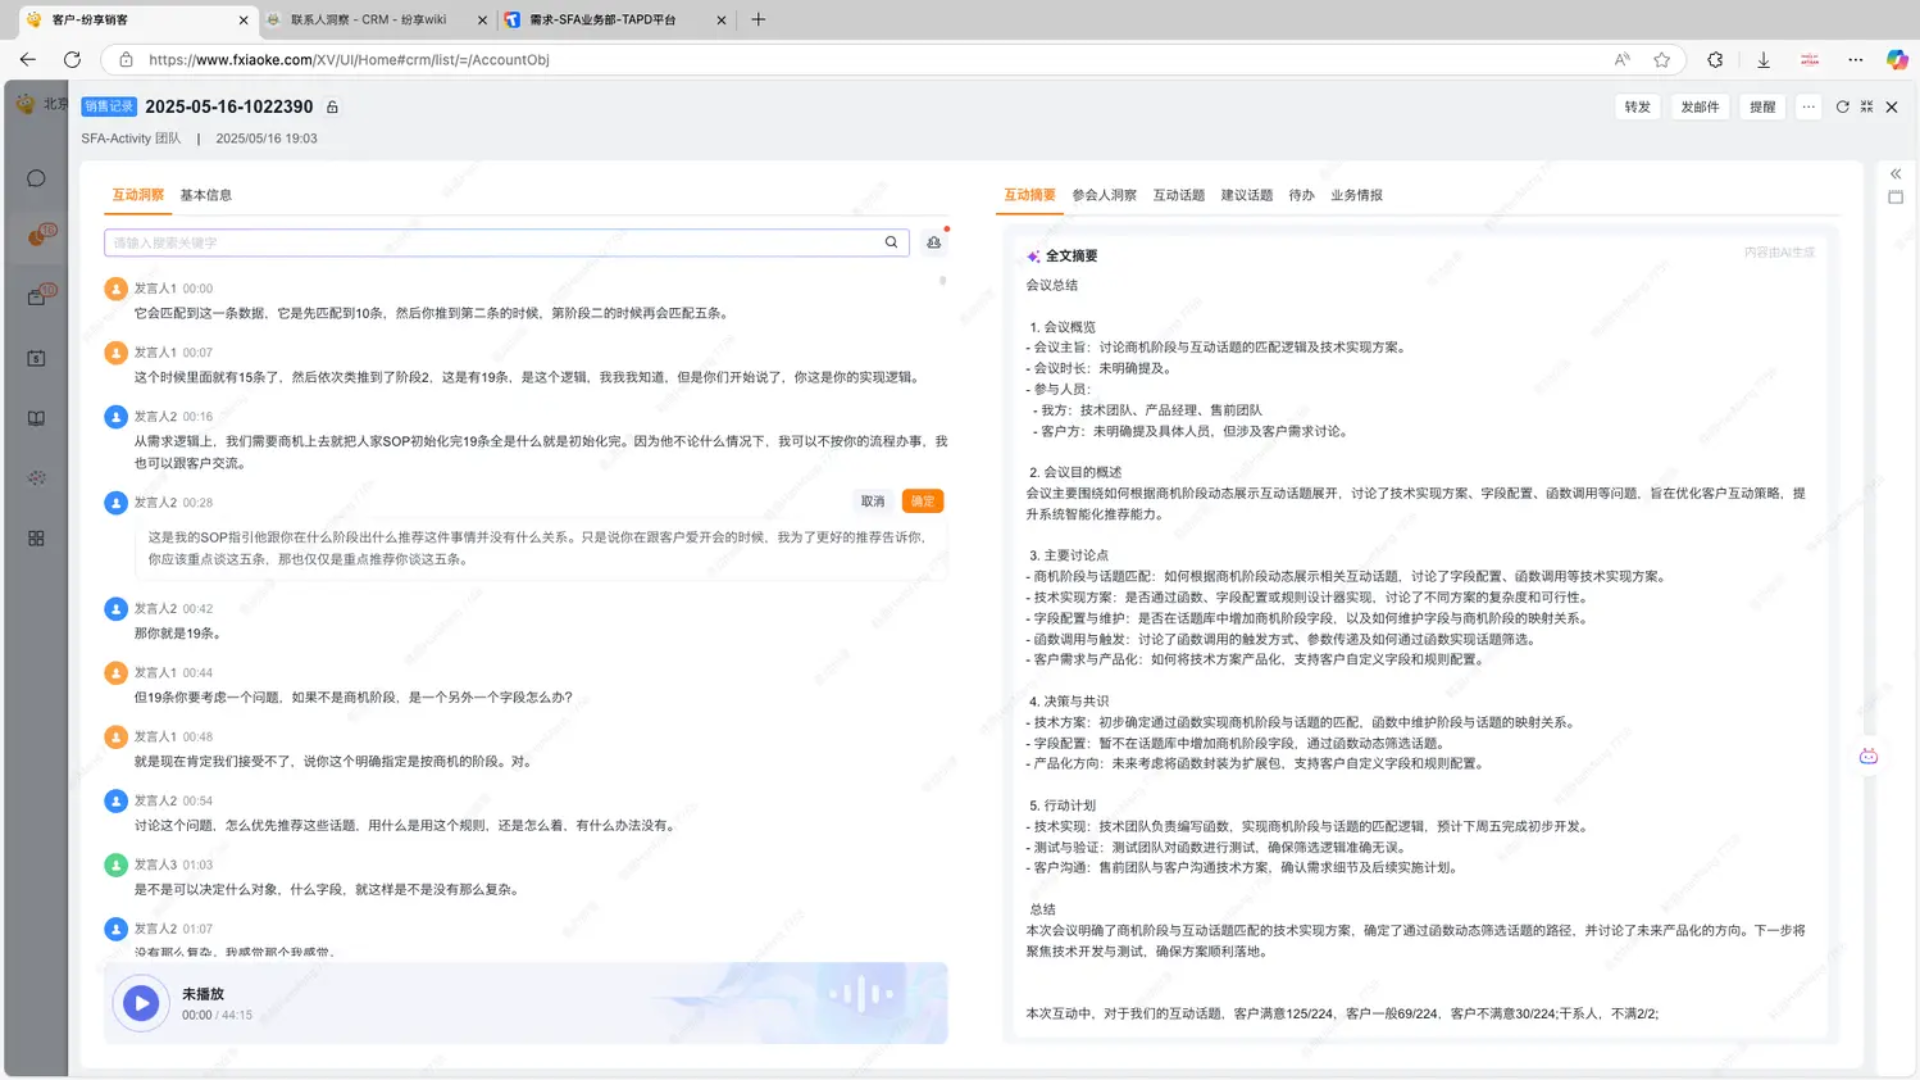Open the more actions menu (…) in the header
The width and height of the screenshot is (1920, 1080).
click(1808, 107)
